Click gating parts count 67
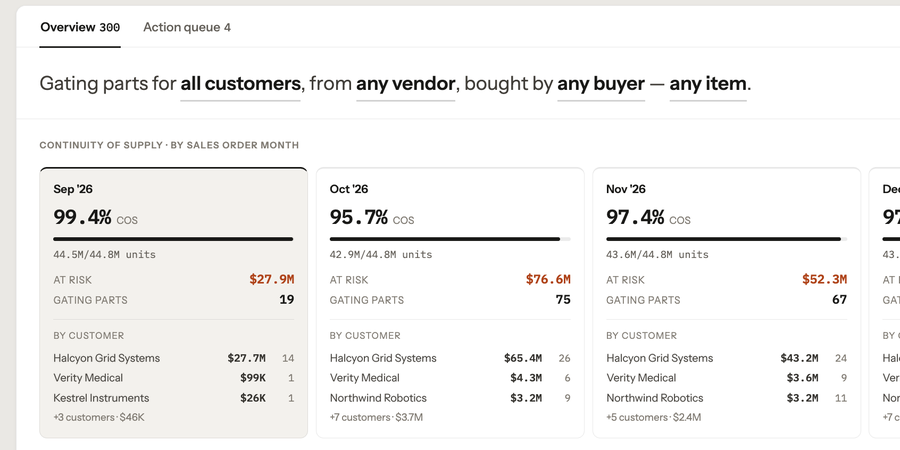This screenshot has width=900, height=450. point(839,300)
